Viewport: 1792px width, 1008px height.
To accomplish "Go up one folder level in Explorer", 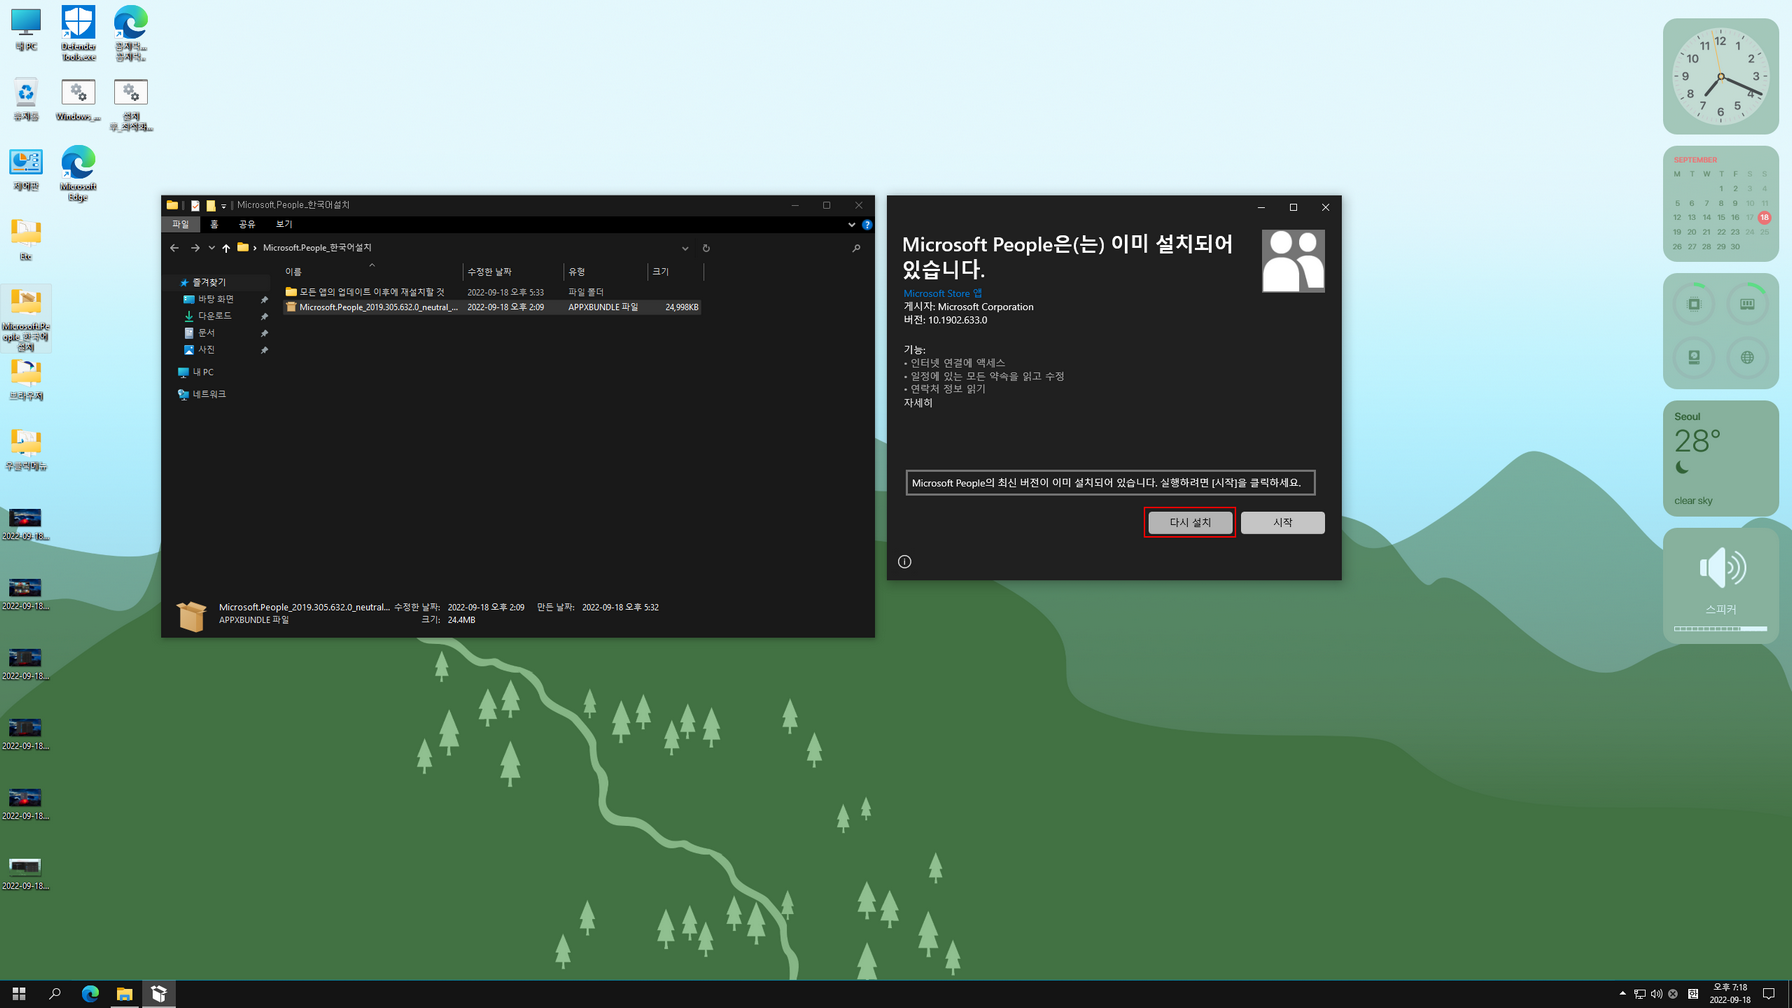I will [226, 248].
